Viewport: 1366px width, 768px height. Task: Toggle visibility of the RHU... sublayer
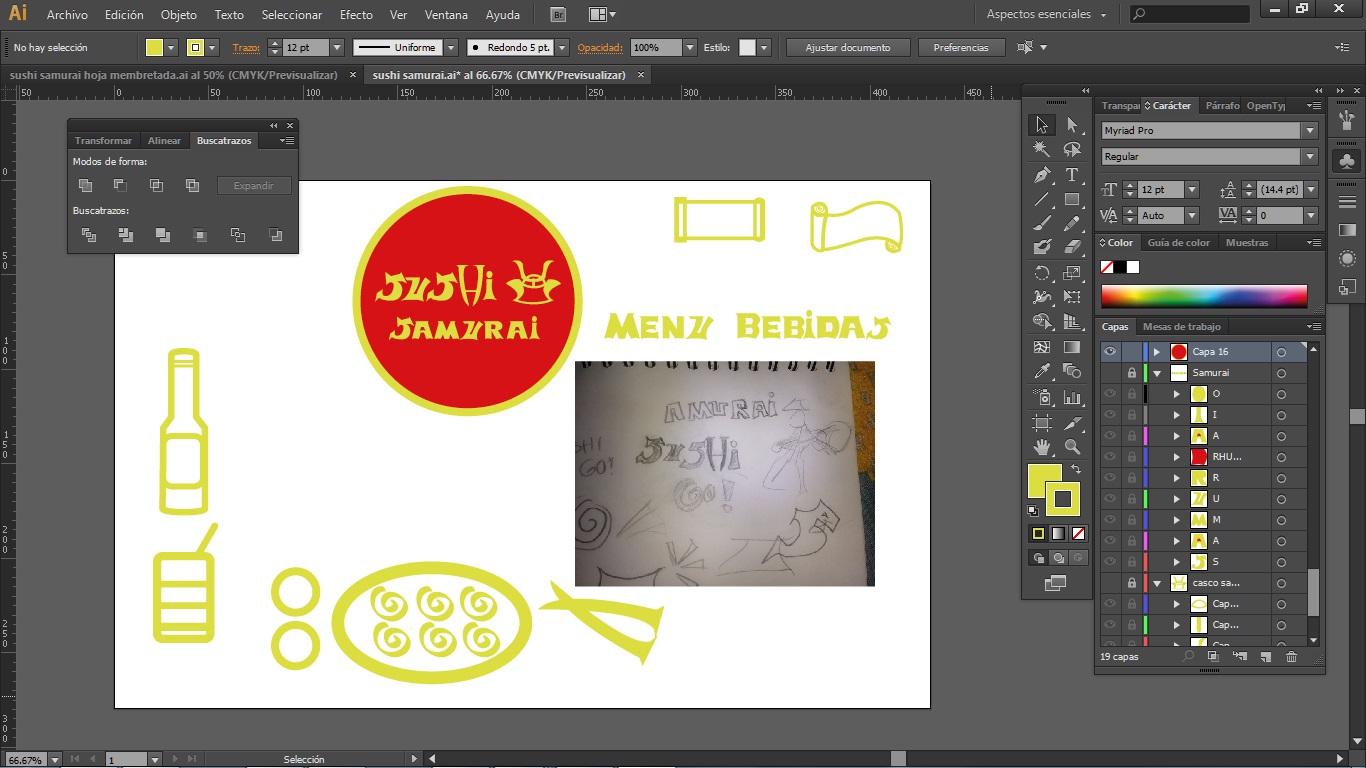click(1109, 457)
